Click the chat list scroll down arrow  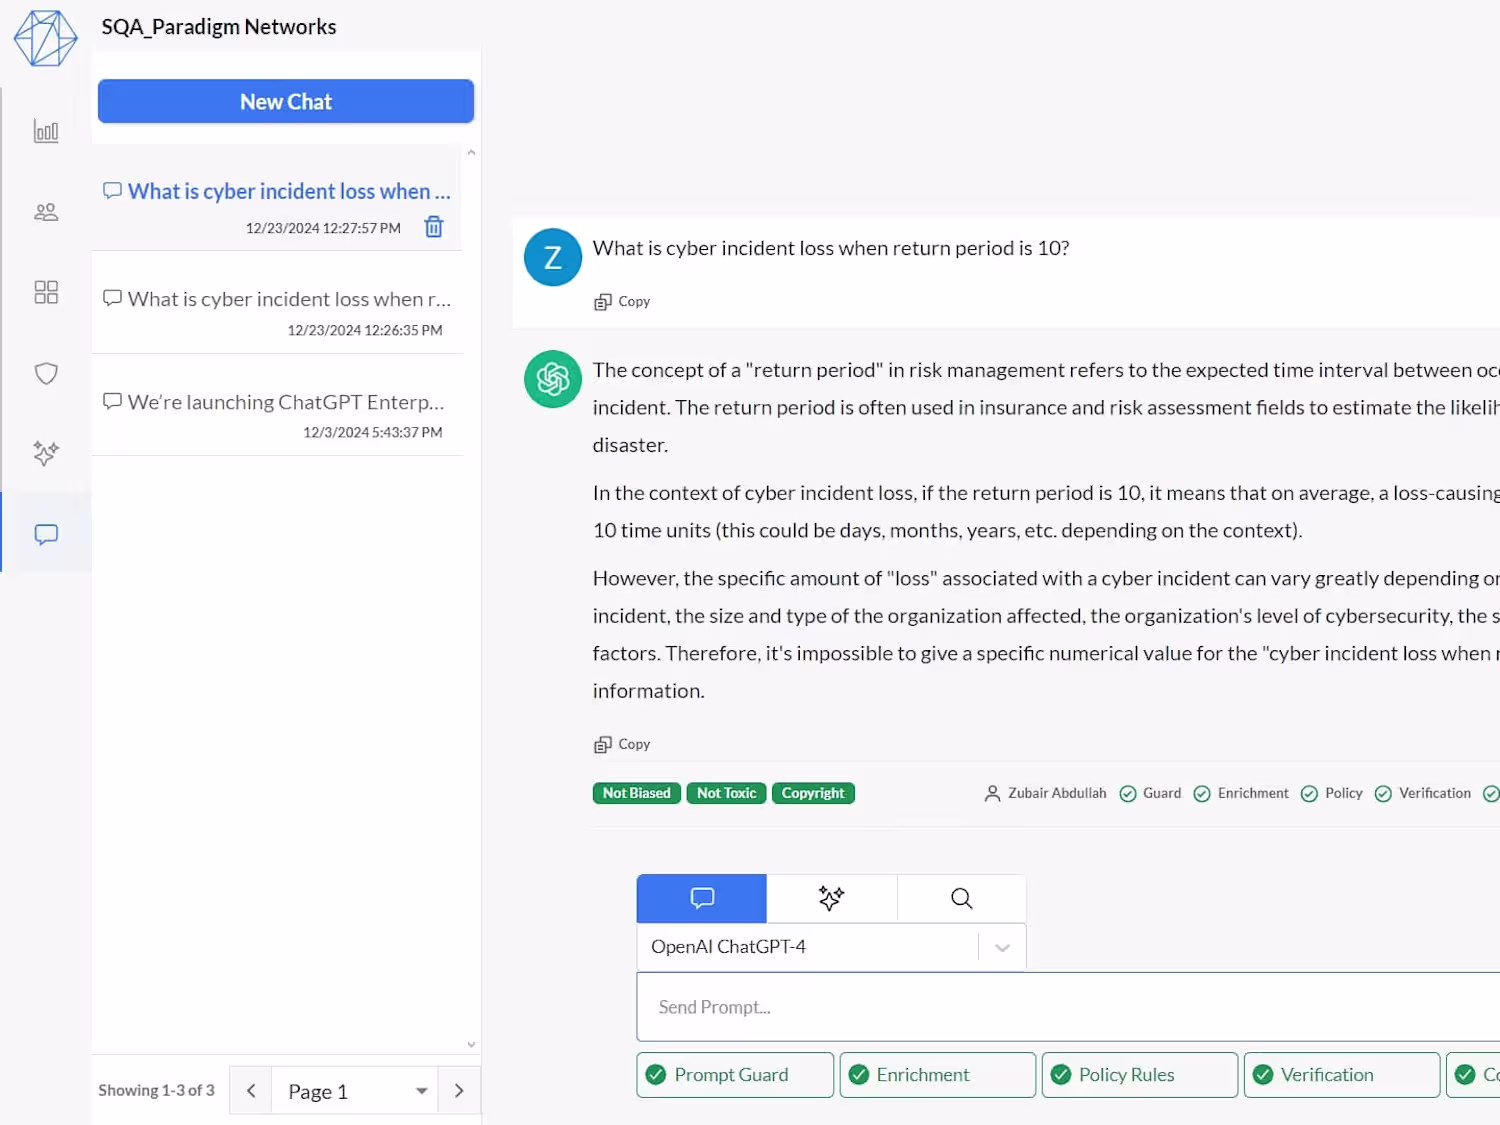tap(471, 1045)
